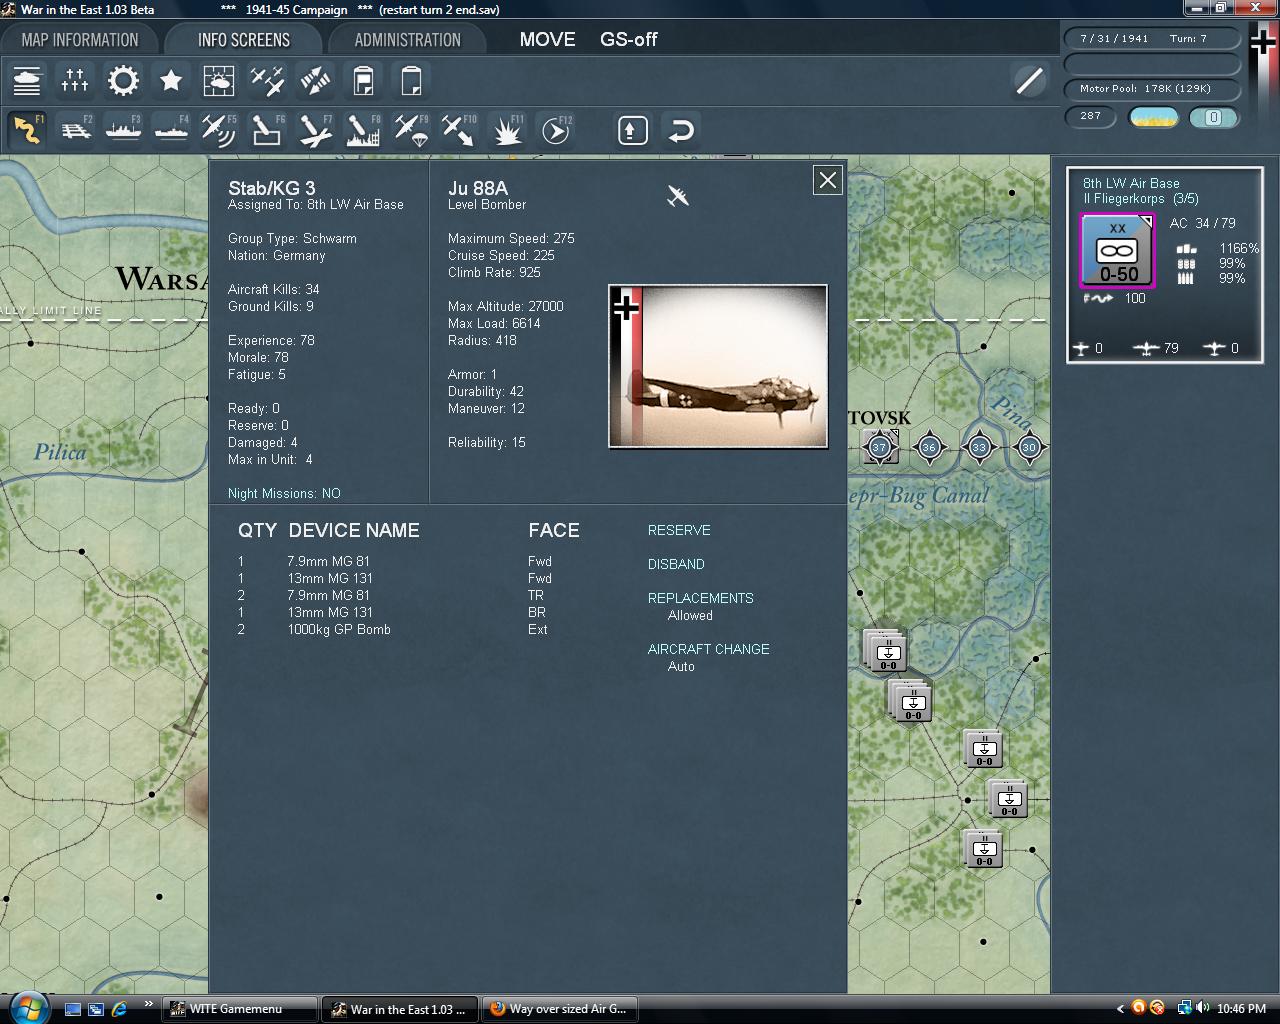This screenshot has height=1024, width=1280.
Task: Select F6 bomb unit mode
Action: pos(267,130)
